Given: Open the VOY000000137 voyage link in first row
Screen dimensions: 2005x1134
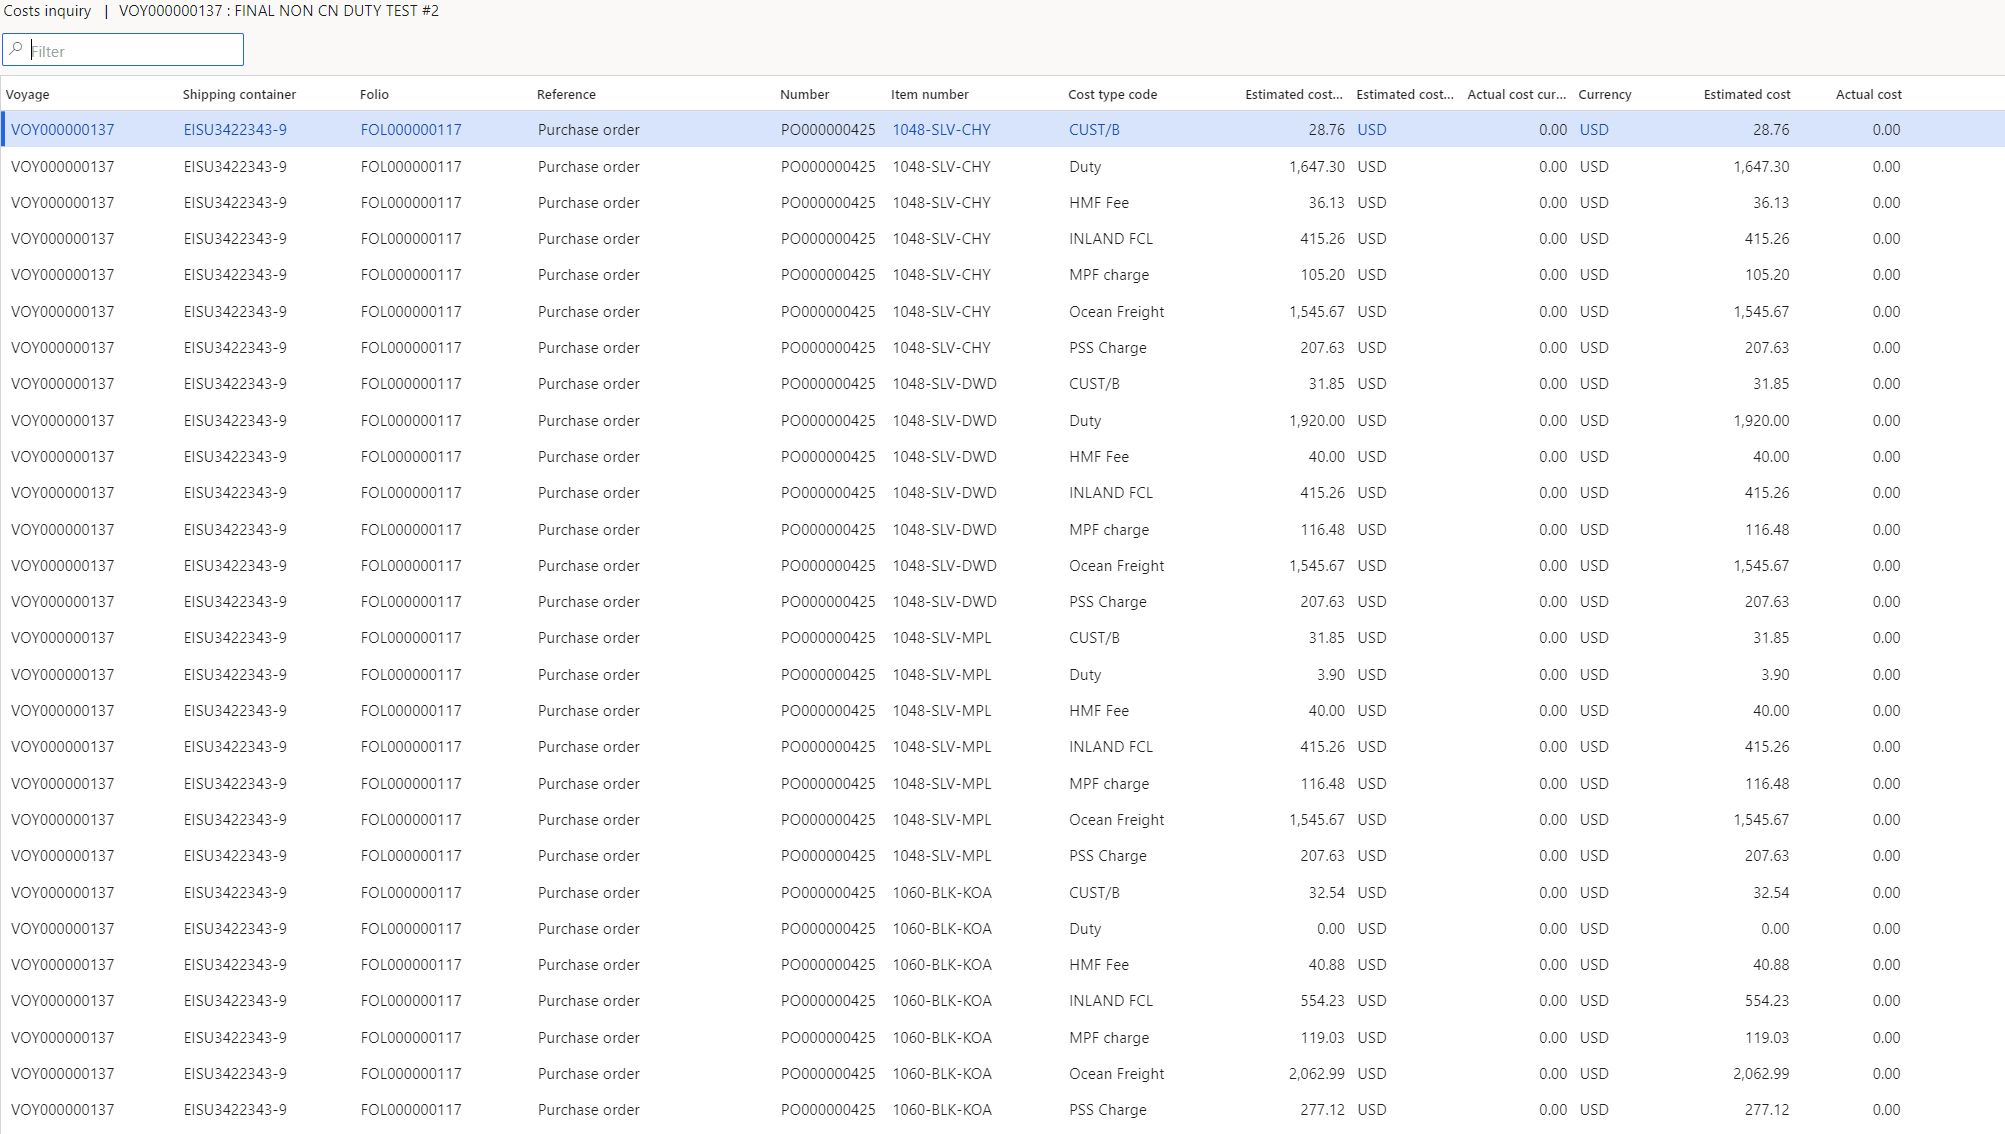Looking at the screenshot, I should (x=62, y=129).
